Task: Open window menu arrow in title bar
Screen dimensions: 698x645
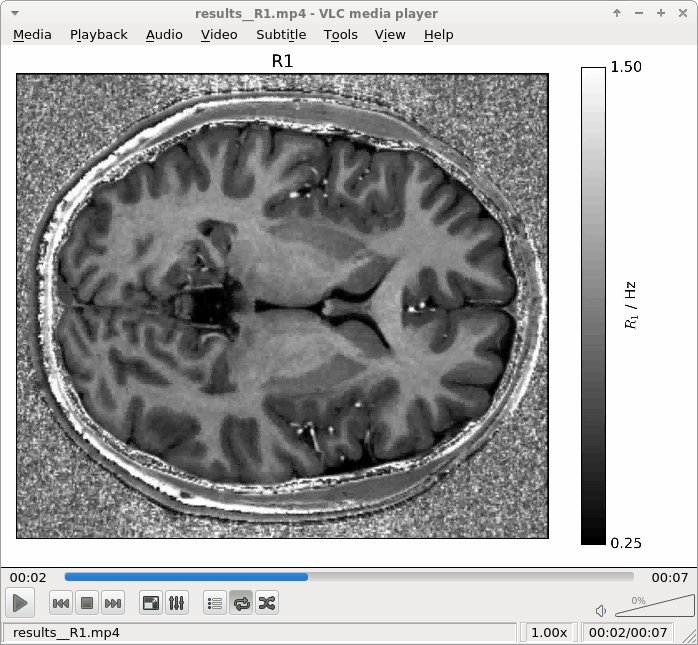Action: (x=14, y=13)
